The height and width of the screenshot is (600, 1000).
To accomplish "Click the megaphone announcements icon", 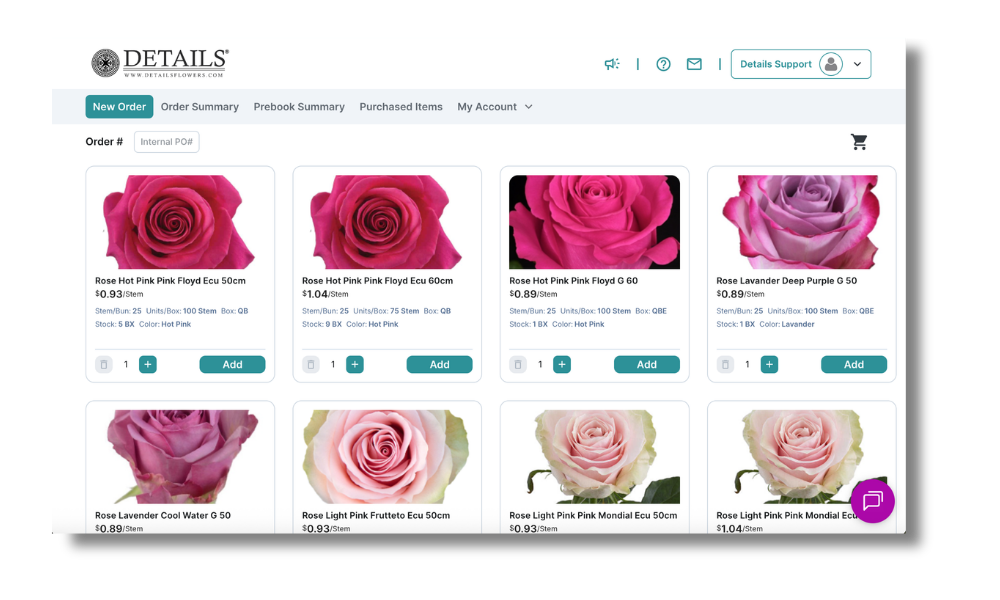I will pos(612,64).
